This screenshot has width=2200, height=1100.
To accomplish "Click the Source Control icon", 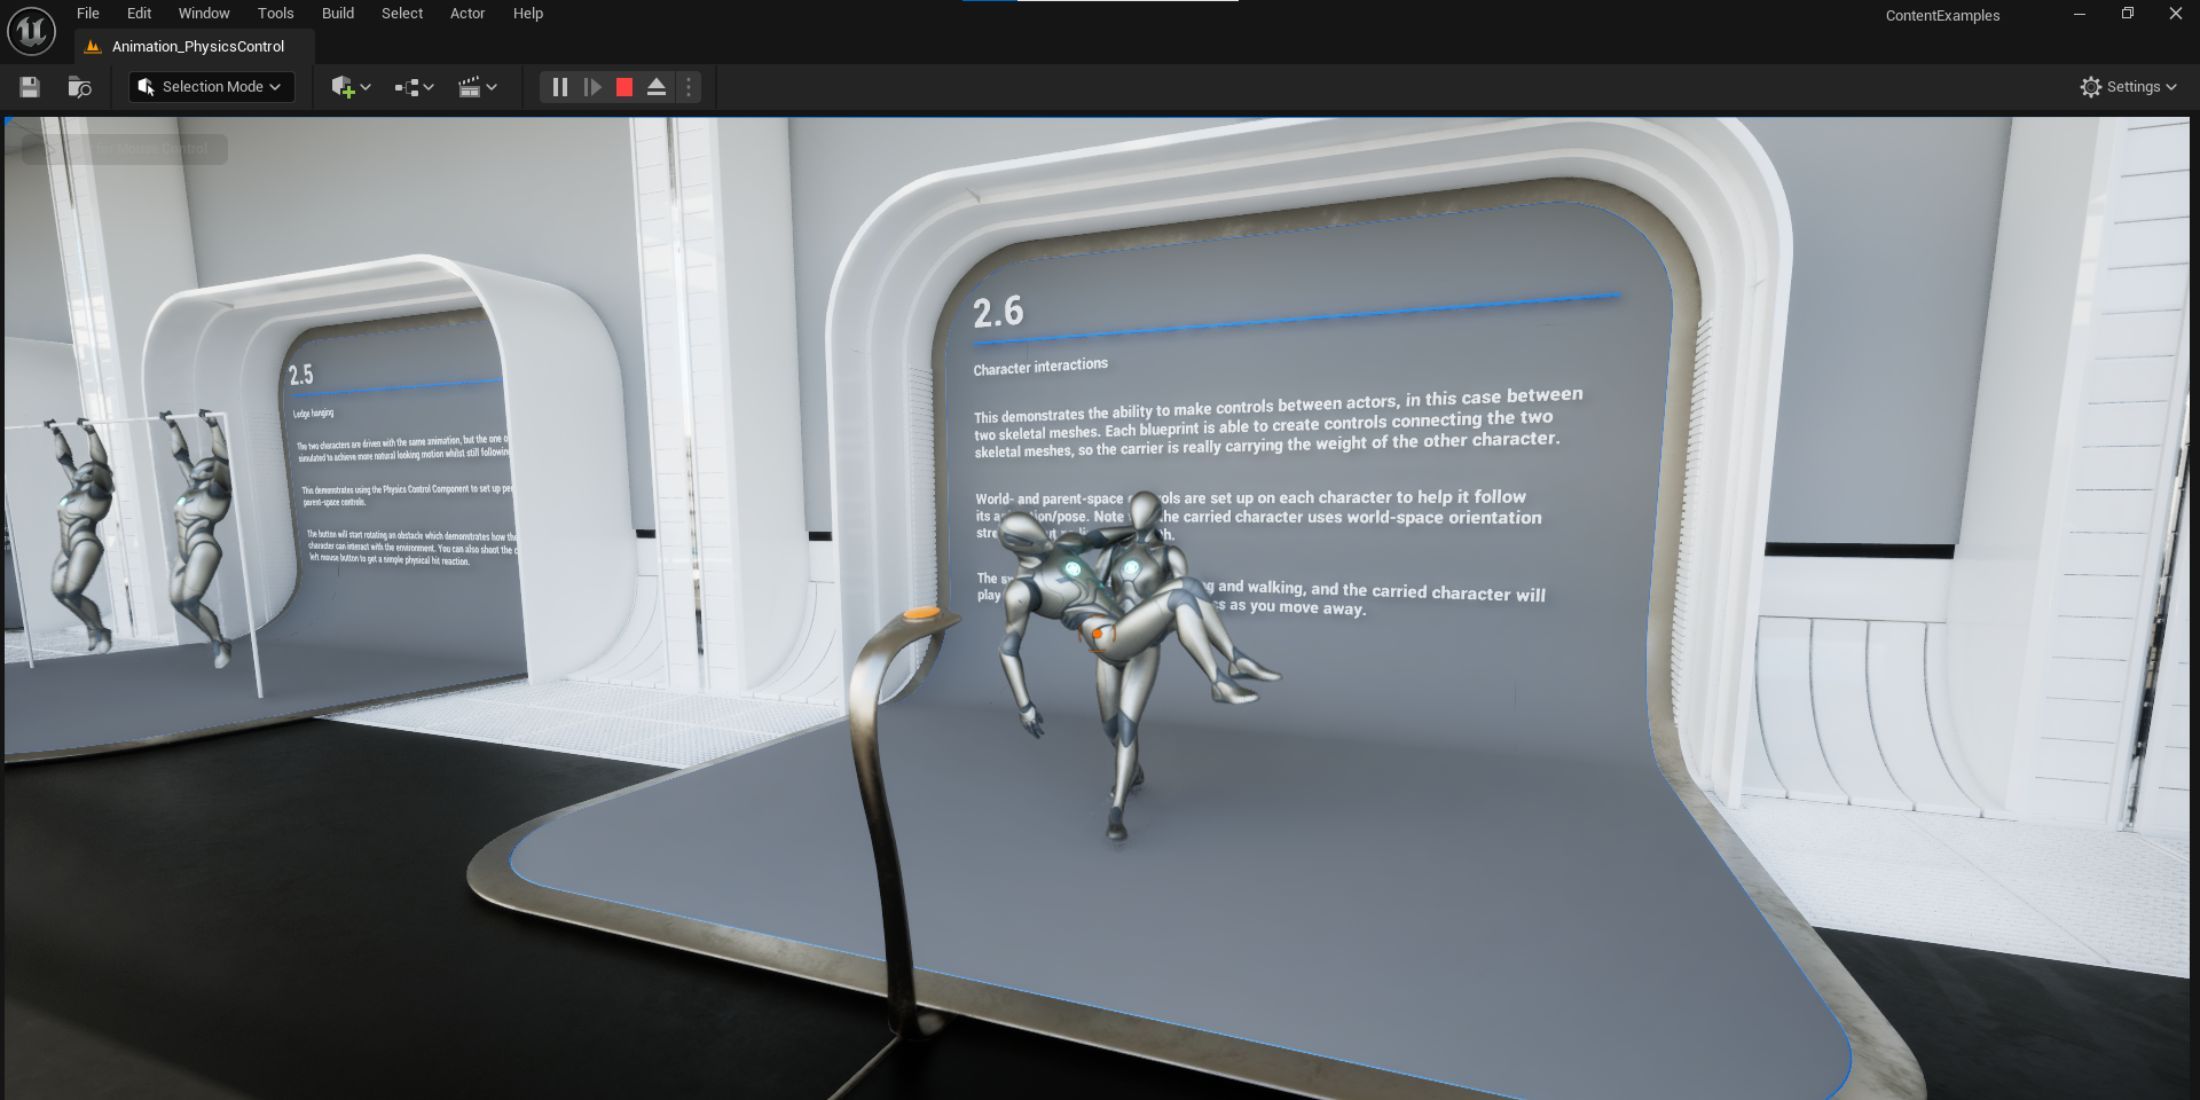I will point(79,87).
